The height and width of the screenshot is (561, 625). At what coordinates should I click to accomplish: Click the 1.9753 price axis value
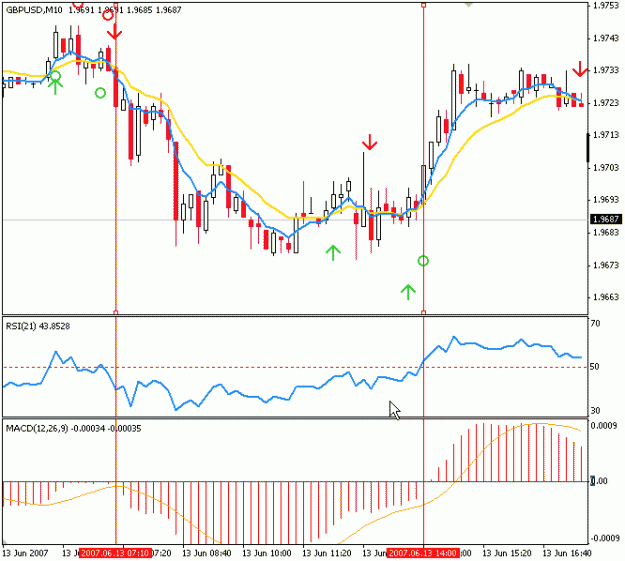[606, 6]
